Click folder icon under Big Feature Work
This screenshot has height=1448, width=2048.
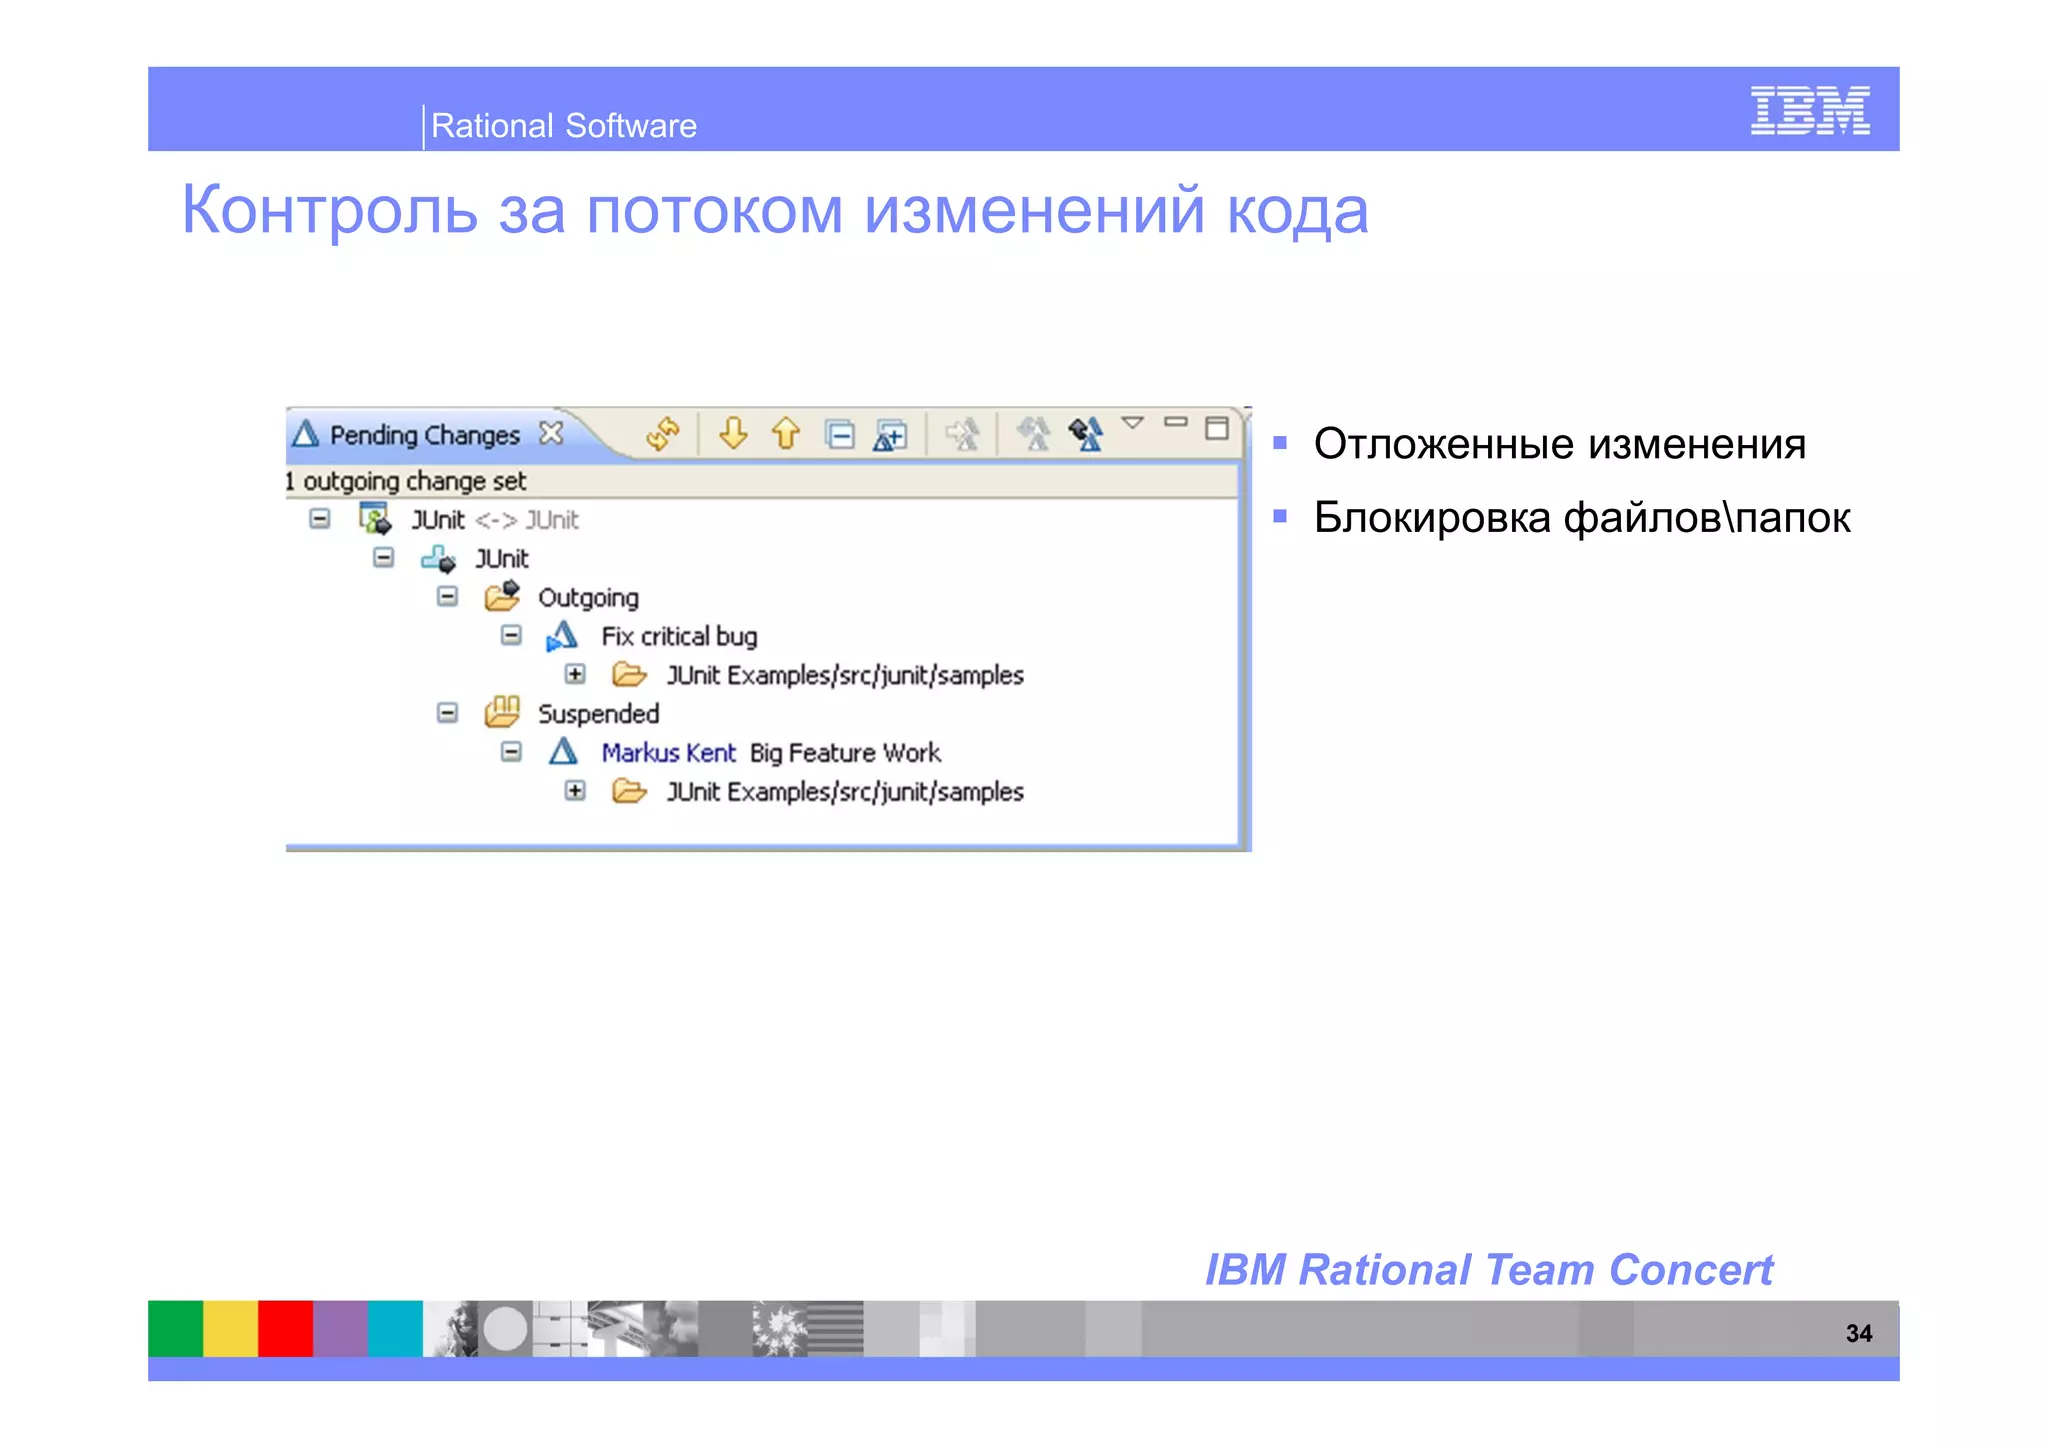click(629, 791)
